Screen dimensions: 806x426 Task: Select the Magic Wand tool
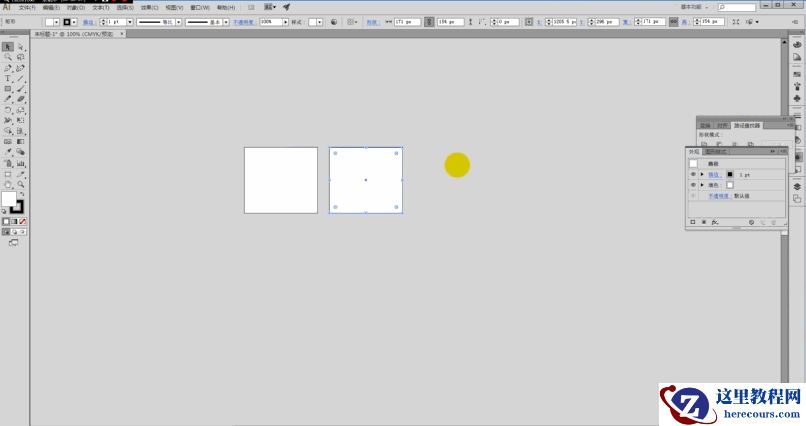coord(8,57)
